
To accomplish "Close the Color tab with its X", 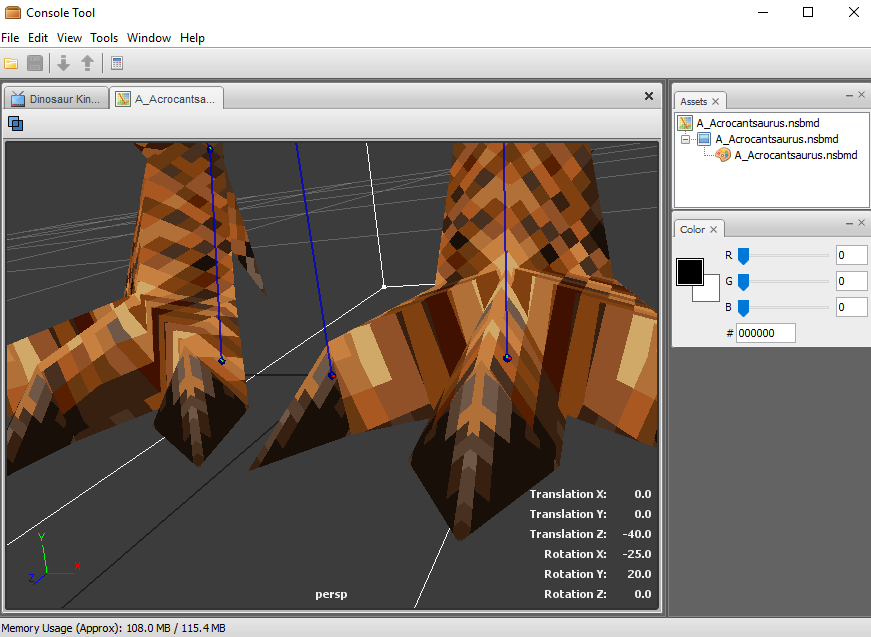I will click(x=713, y=229).
